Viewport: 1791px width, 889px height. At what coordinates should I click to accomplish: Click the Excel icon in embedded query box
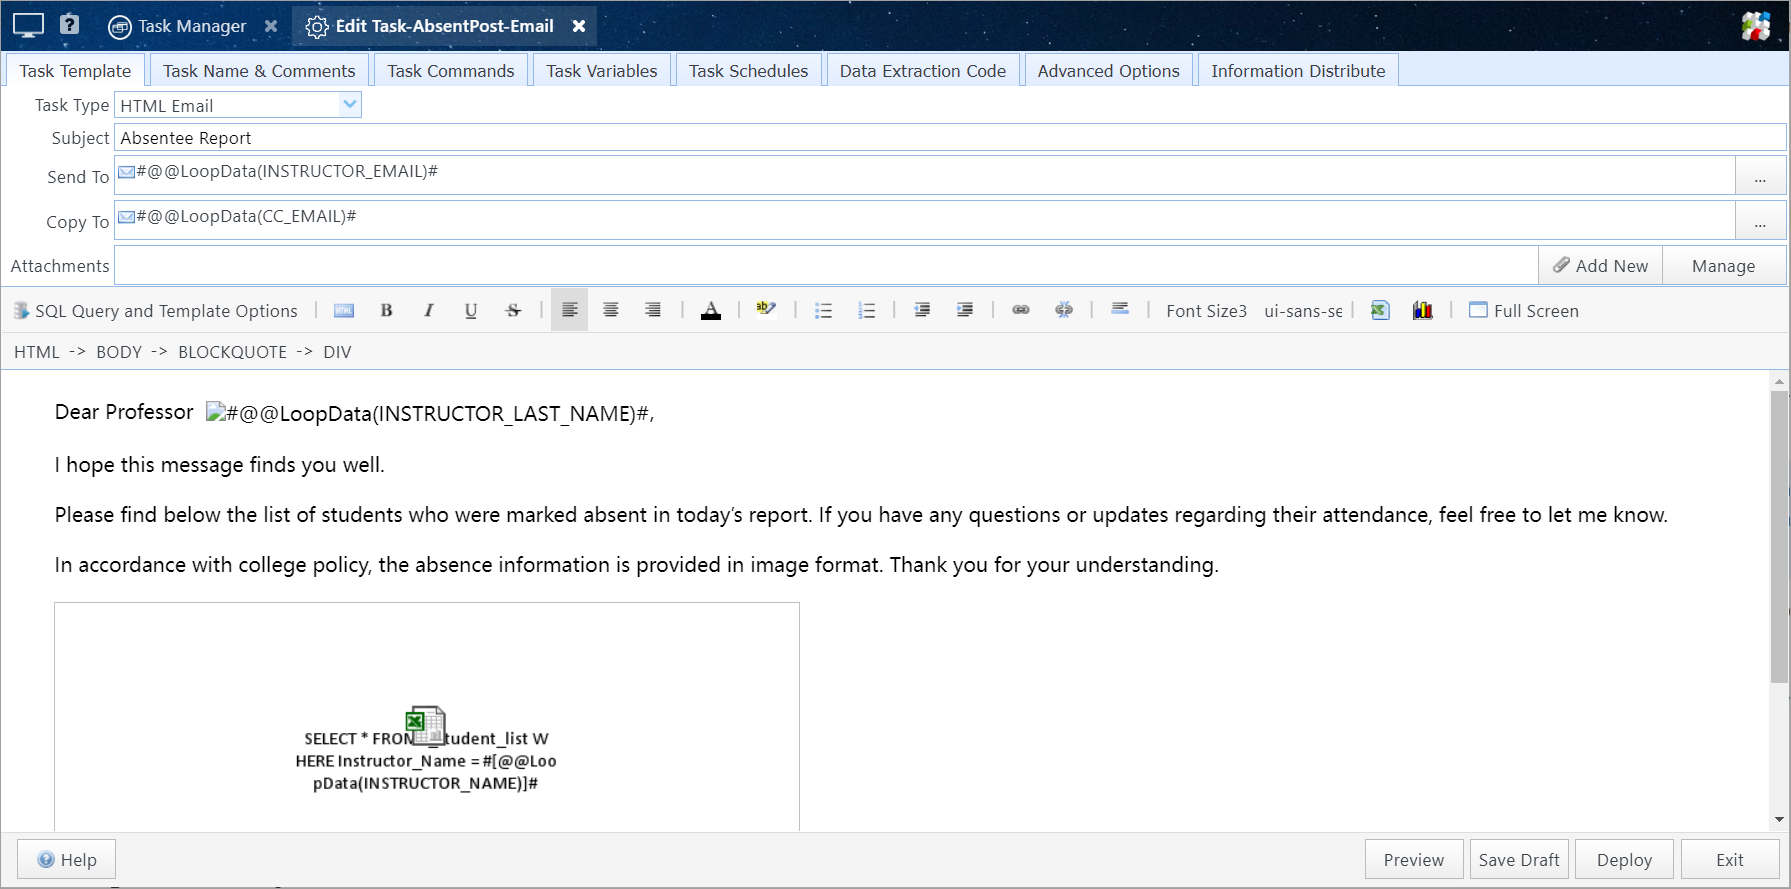pyautogui.click(x=425, y=725)
